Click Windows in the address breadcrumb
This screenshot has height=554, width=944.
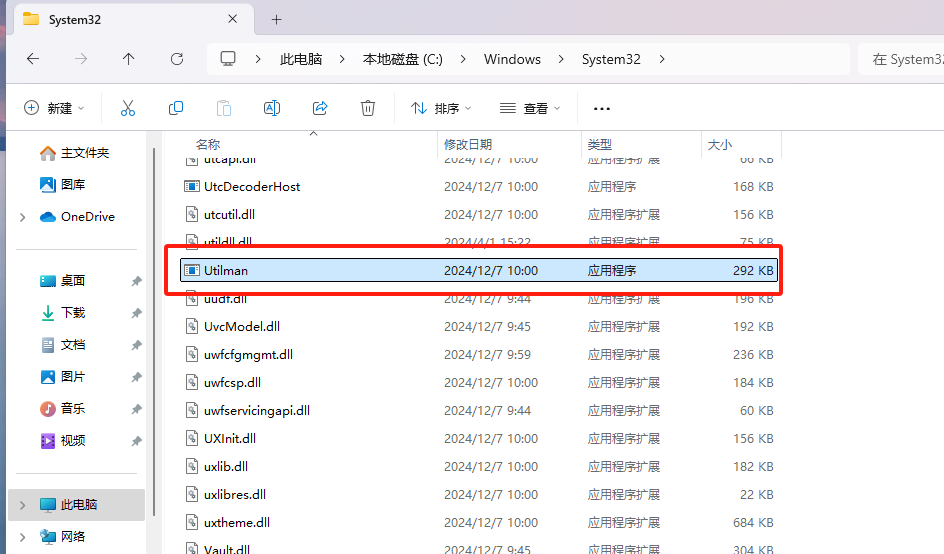(512, 59)
